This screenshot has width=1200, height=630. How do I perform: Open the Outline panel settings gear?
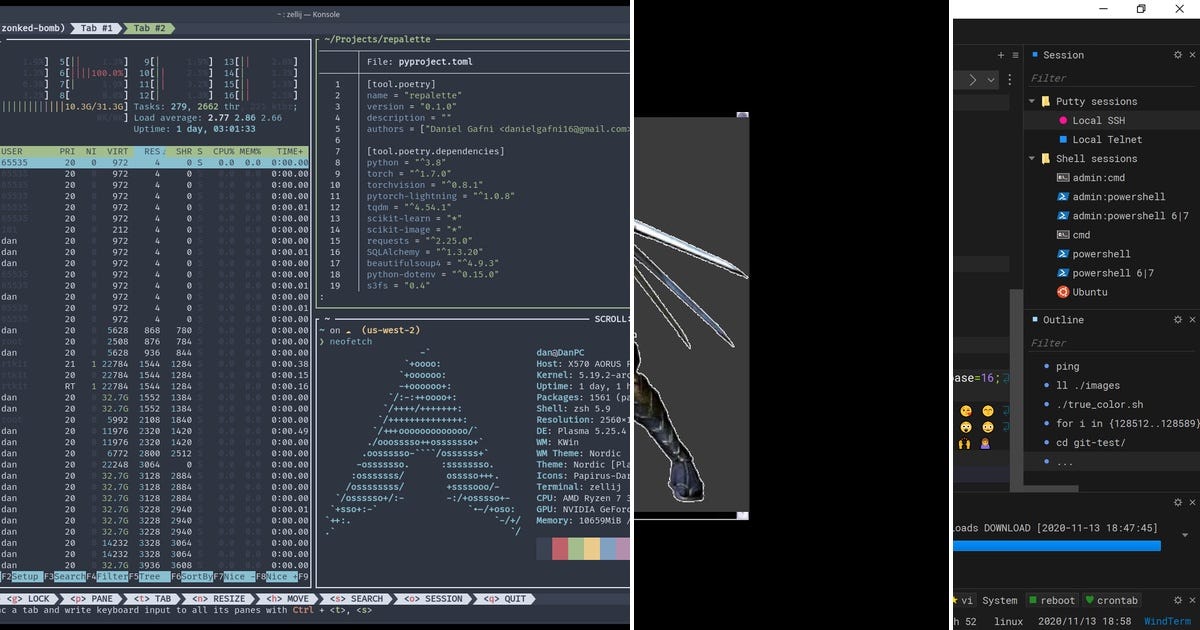1177,319
